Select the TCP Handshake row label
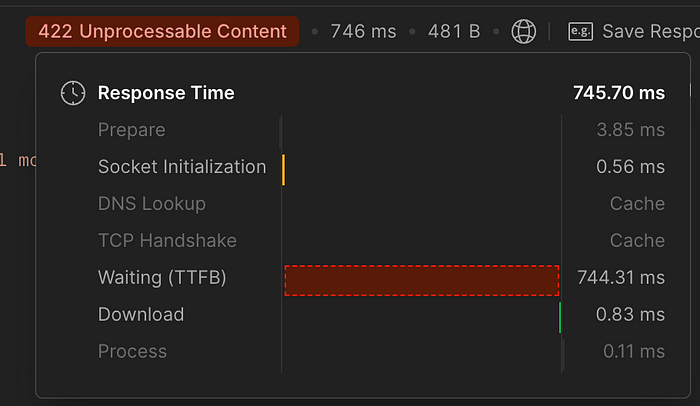The width and height of the screenshot is (700, 406). click(x=167, y=241)
